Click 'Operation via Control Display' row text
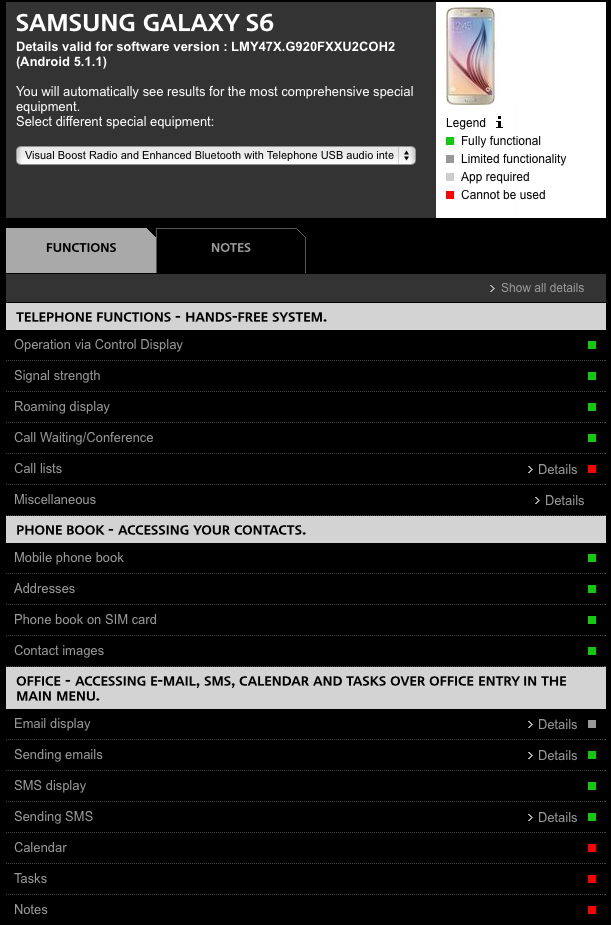Image resolution: width=611 pixels, height=925 pixels. click(x=98, y=345)
